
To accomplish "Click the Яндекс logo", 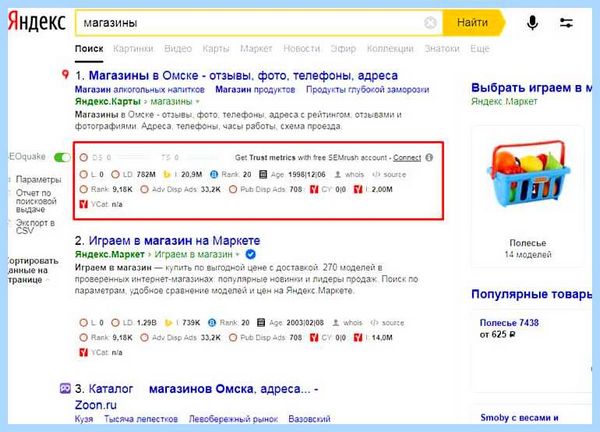I will click(x=37, y=22).
